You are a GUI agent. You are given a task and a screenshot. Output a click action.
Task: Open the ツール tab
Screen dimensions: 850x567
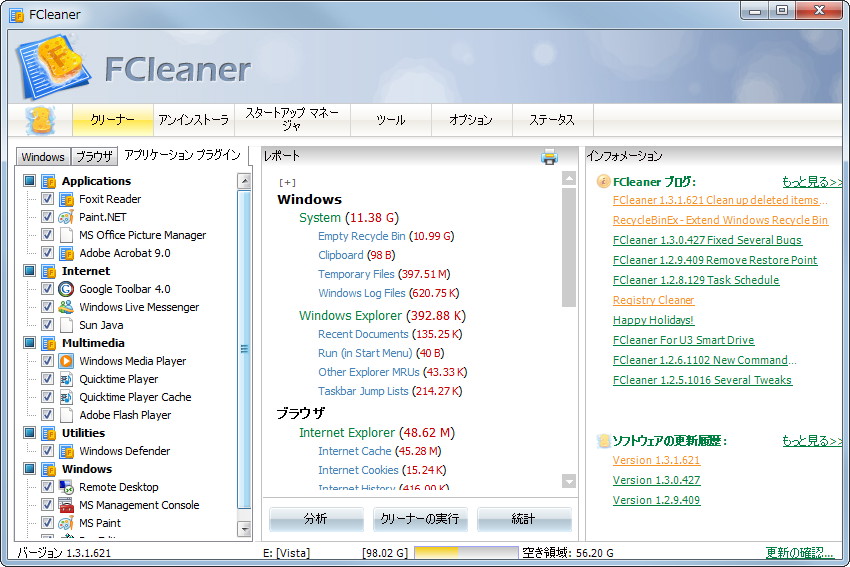391,120
